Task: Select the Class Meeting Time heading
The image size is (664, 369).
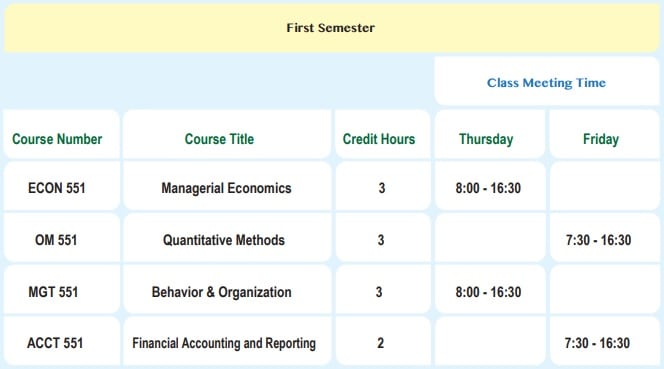Action: (546, 82)
